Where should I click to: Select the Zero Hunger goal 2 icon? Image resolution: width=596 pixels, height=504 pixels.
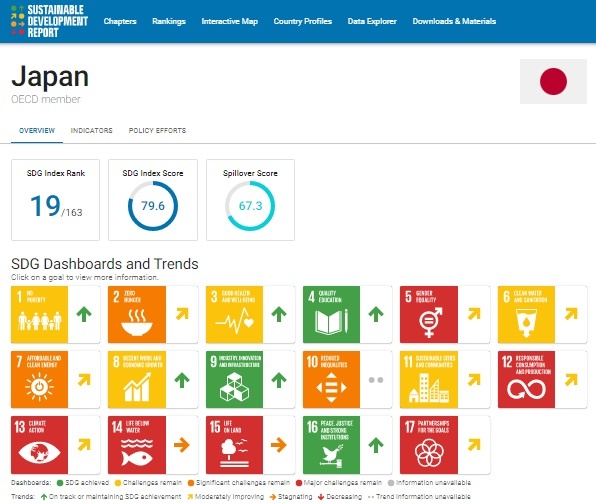click(x=137, y=314)
